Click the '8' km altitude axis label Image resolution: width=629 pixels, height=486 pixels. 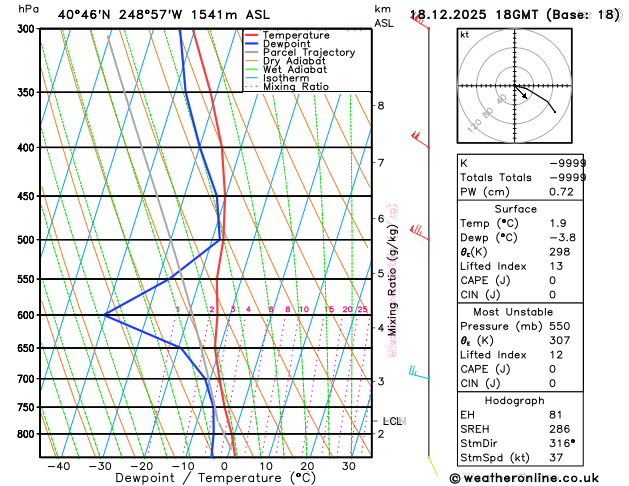tap(381, 105)
